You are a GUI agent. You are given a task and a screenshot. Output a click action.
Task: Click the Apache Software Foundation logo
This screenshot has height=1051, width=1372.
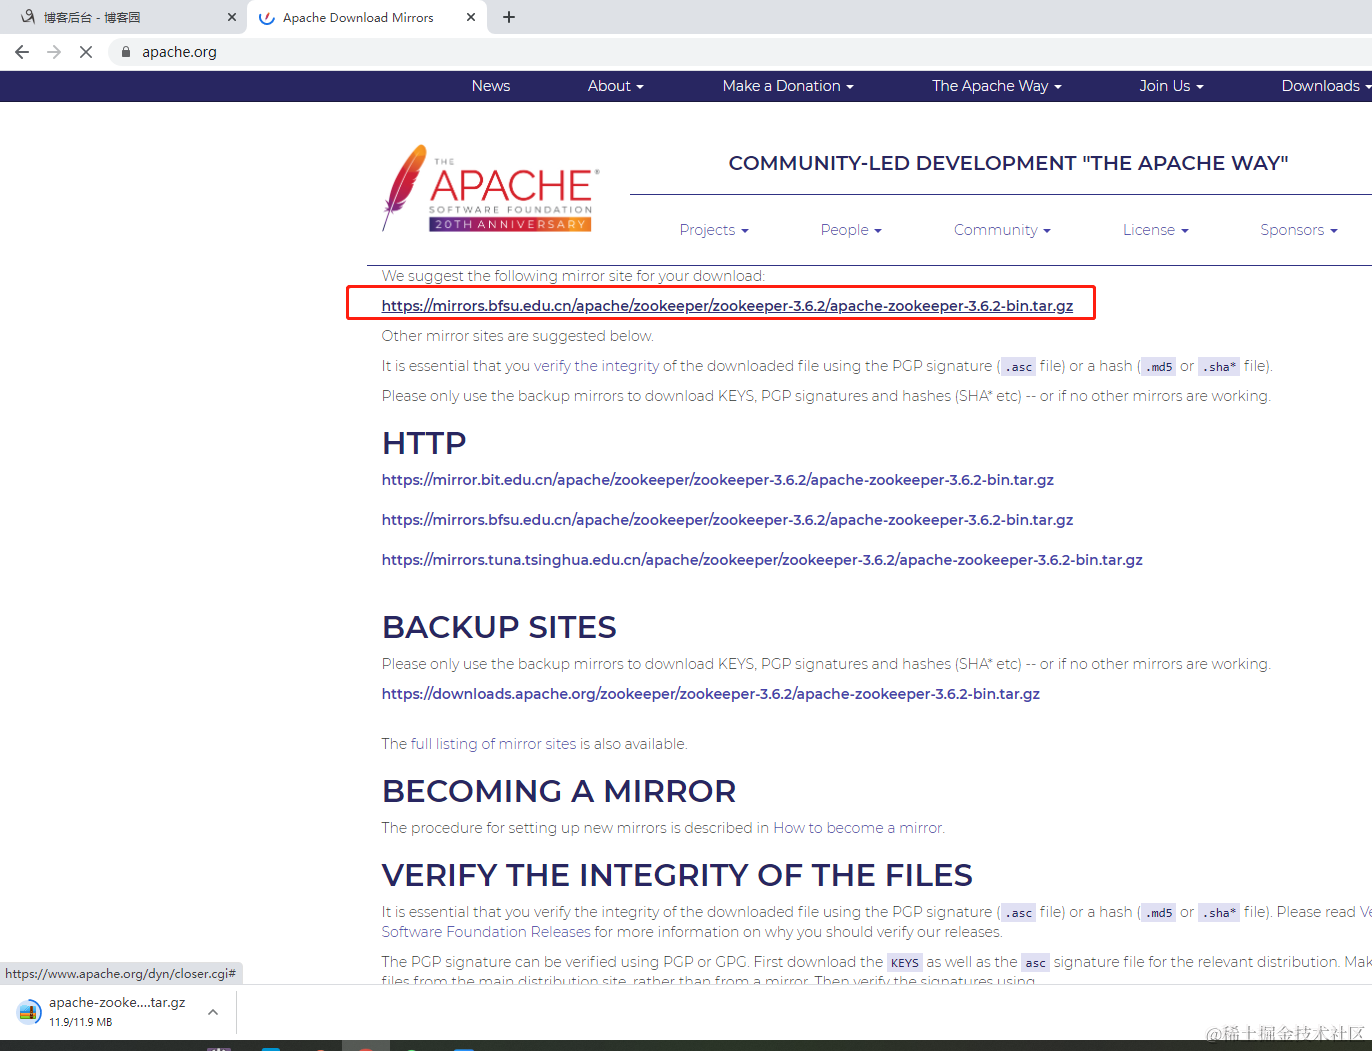[x=490, y=188]
